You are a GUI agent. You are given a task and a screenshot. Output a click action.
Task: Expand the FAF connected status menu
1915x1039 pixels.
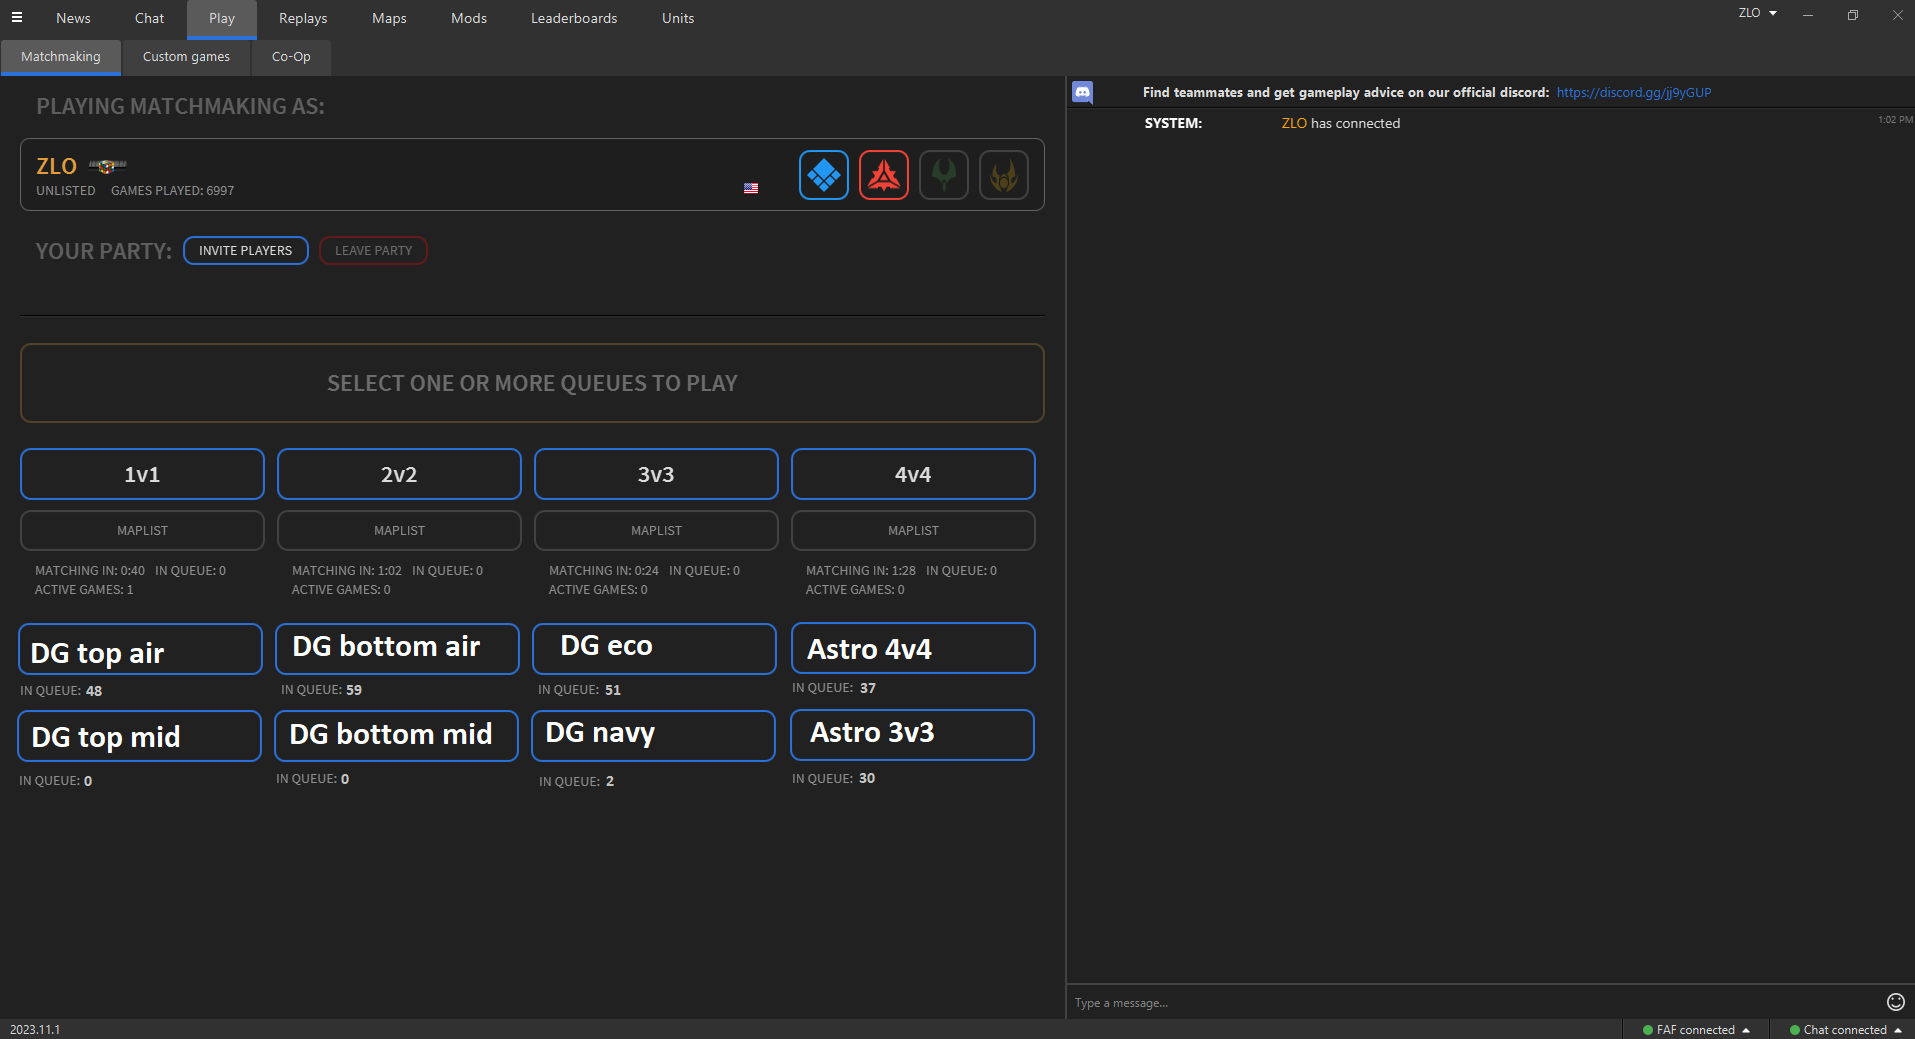tap(1696, 1030)
